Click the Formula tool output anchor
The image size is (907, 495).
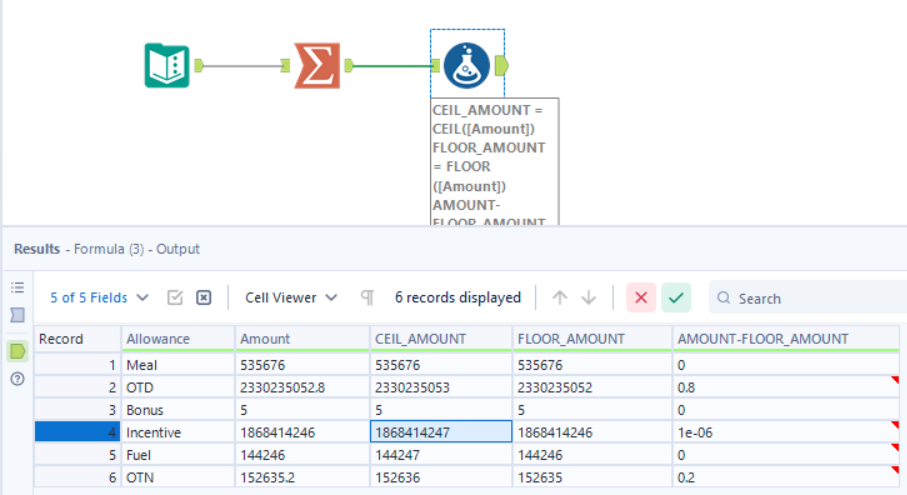502,65
